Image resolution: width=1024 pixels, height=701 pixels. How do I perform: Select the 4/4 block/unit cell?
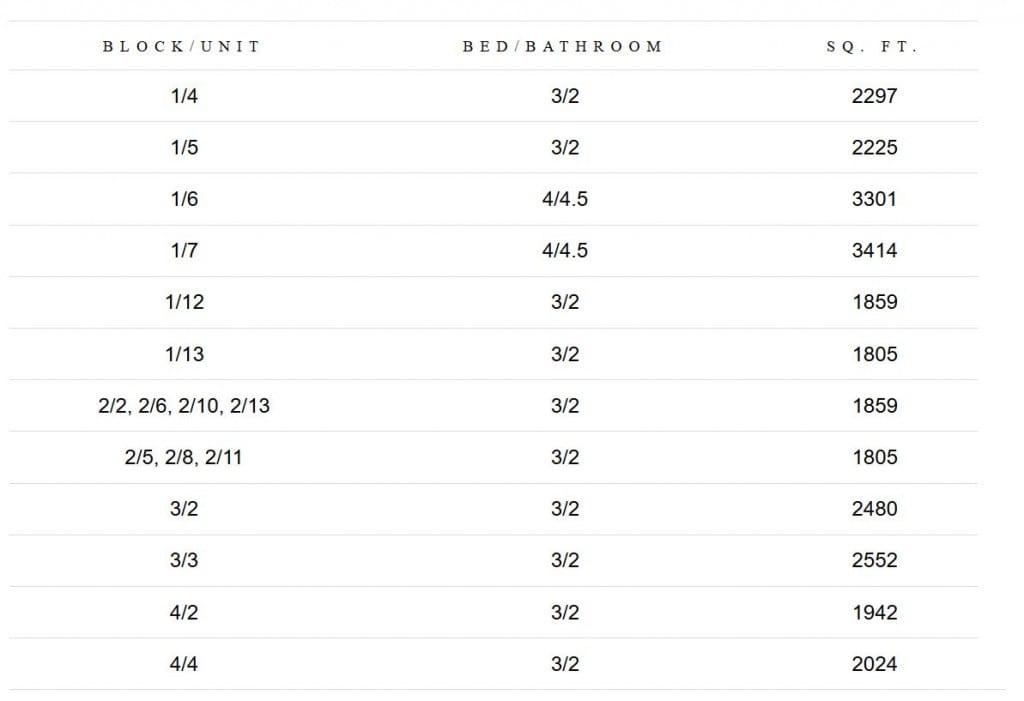184,664
